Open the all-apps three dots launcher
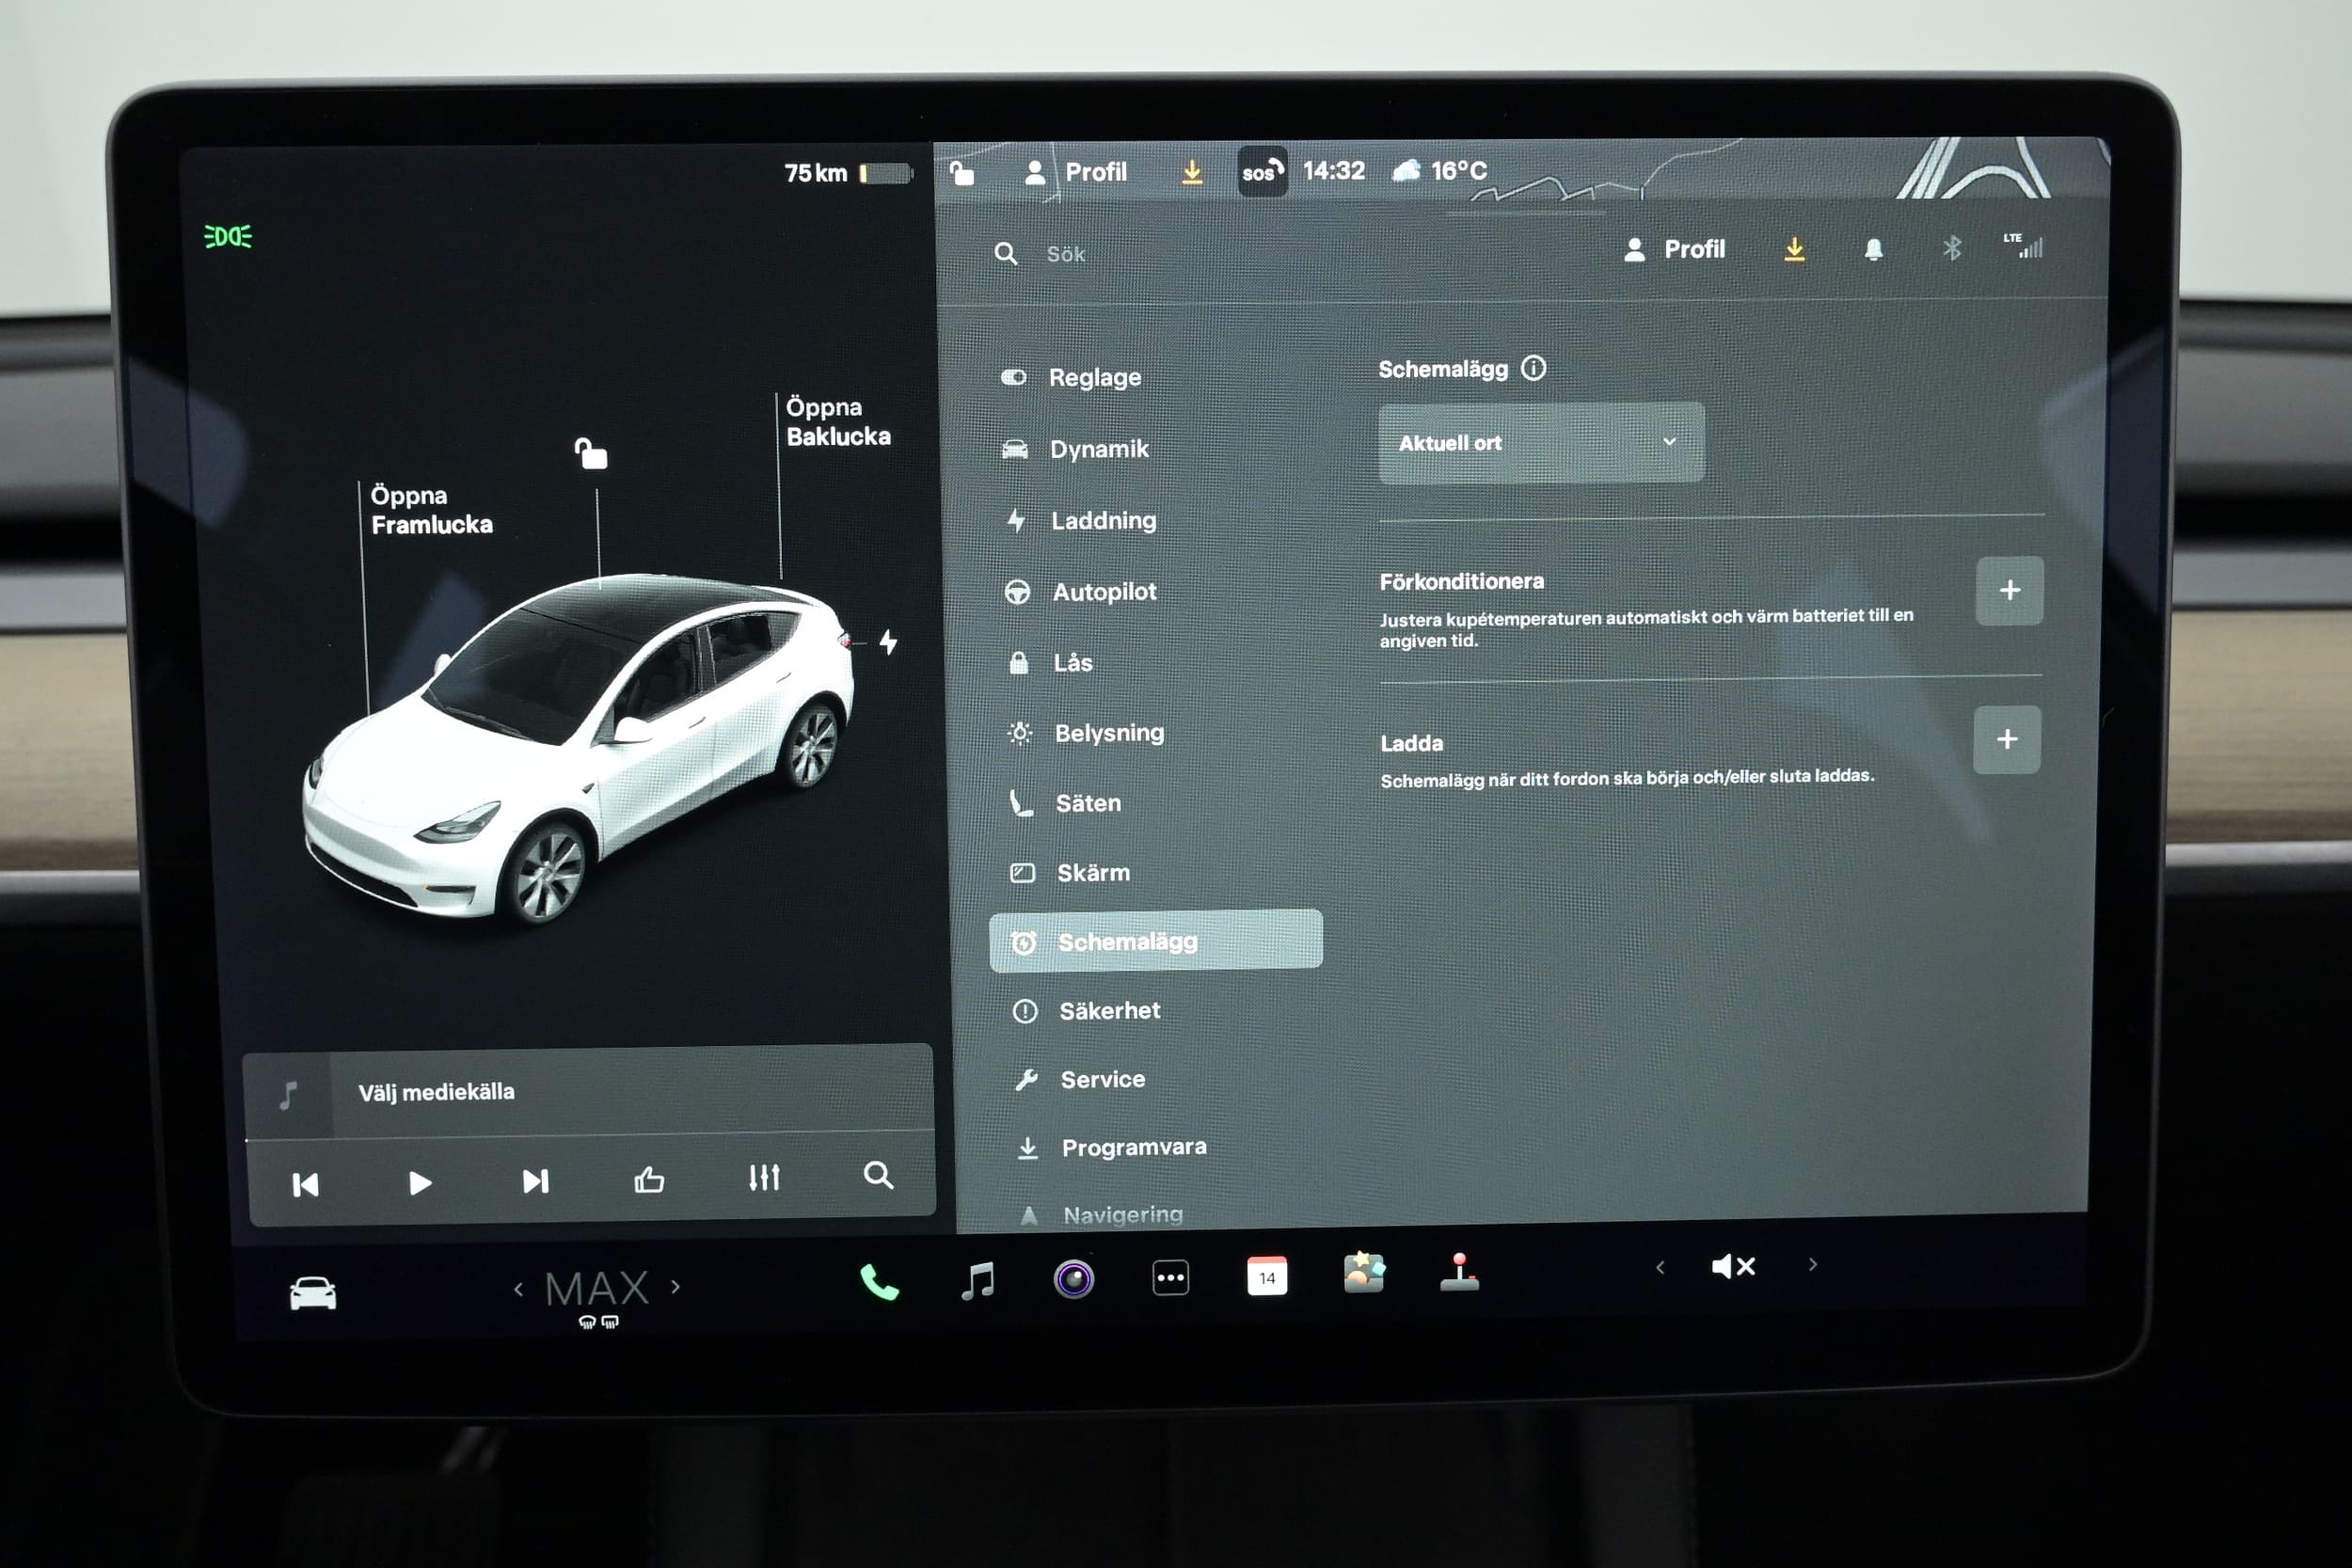Screen dimensions: 2352x1568 pyautogui.click(x=1170, y=1277)
